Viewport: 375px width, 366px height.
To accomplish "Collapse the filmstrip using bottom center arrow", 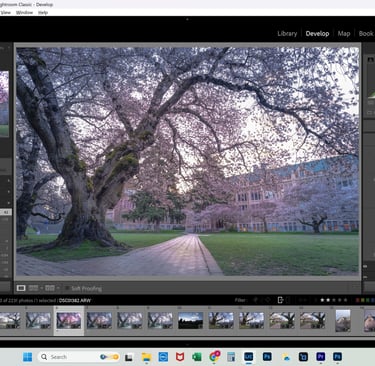I will pos(187,345).
